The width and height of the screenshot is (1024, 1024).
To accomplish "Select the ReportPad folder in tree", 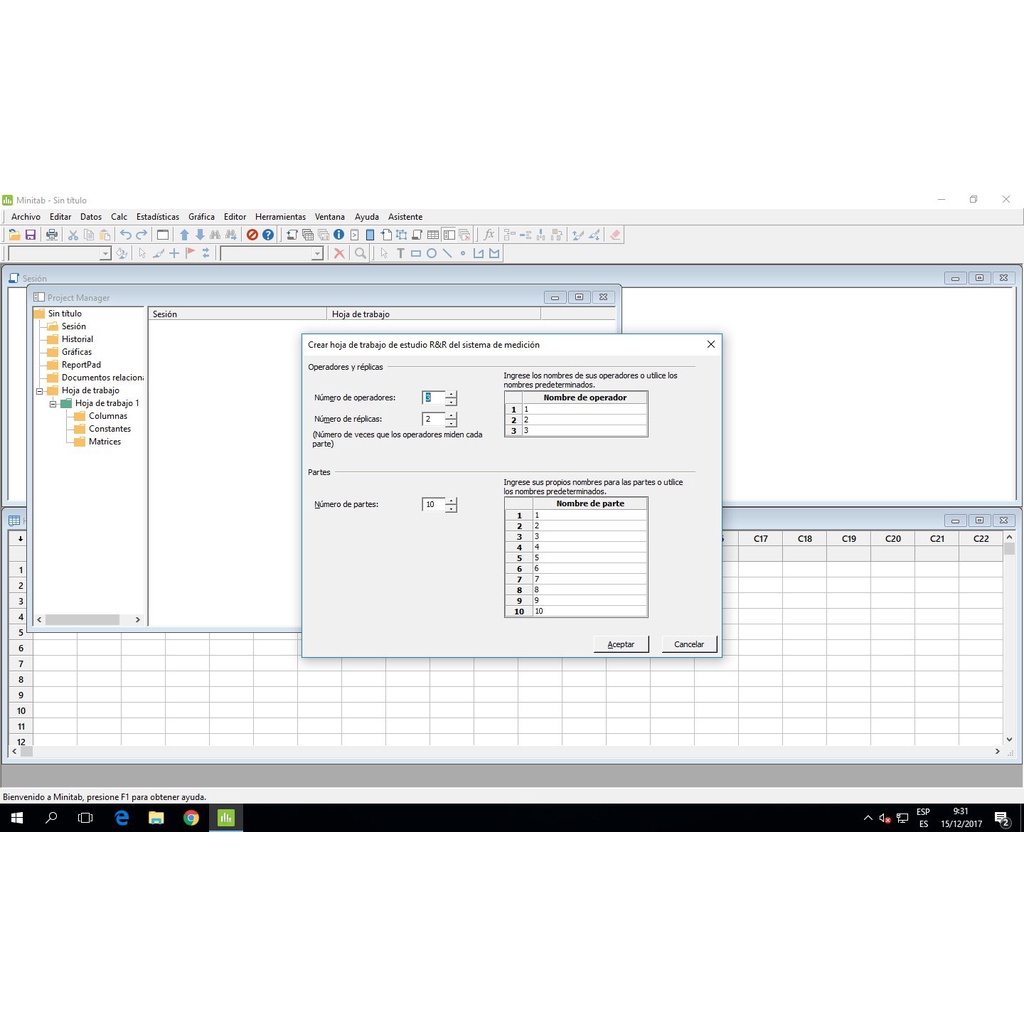I will point(80,365).
